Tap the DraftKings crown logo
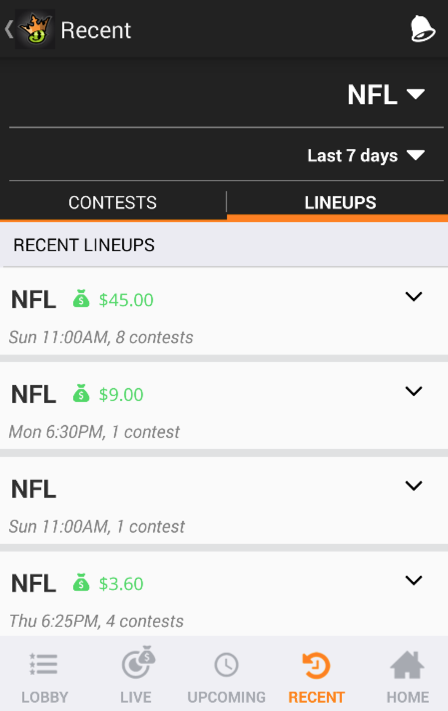This screenshot has width=448, height=711. click(x=35, y=30)
